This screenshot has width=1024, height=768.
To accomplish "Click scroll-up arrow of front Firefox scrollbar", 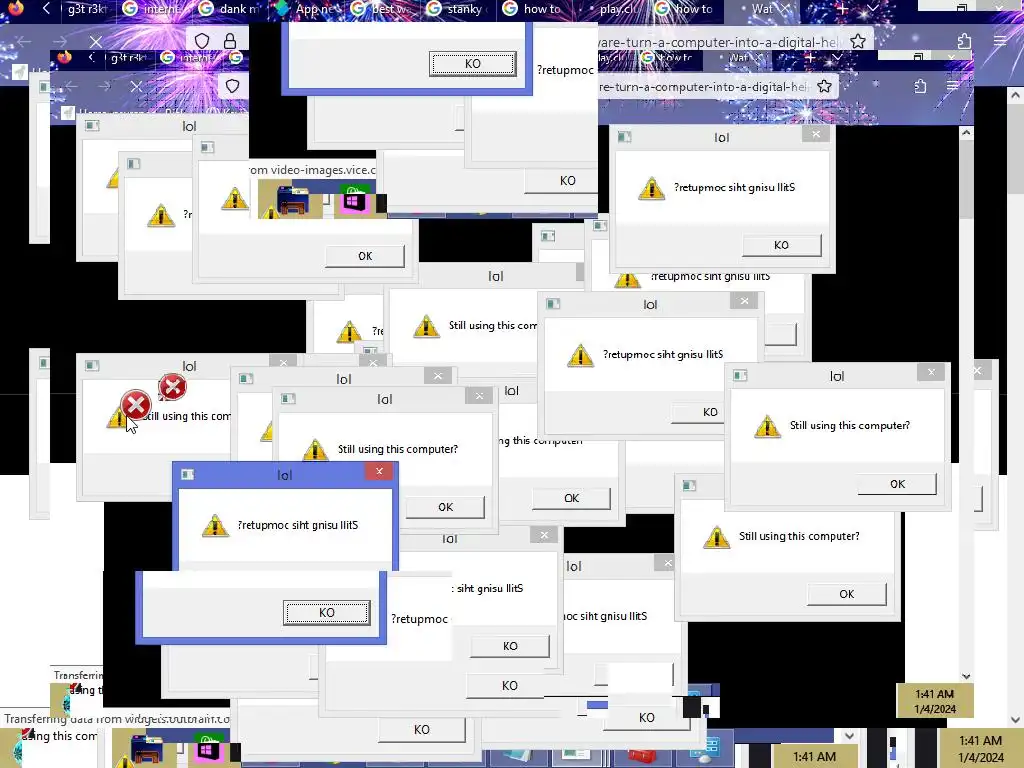I will click(x=1015, y=95).
